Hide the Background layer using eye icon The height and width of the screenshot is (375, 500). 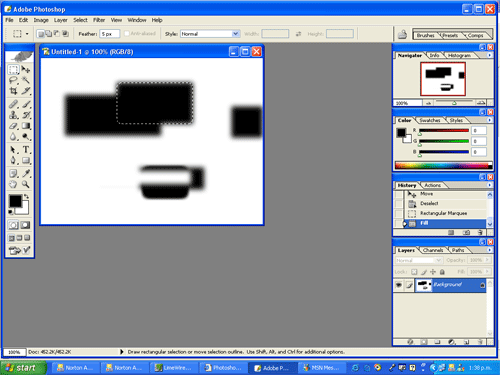pos(398,285)
